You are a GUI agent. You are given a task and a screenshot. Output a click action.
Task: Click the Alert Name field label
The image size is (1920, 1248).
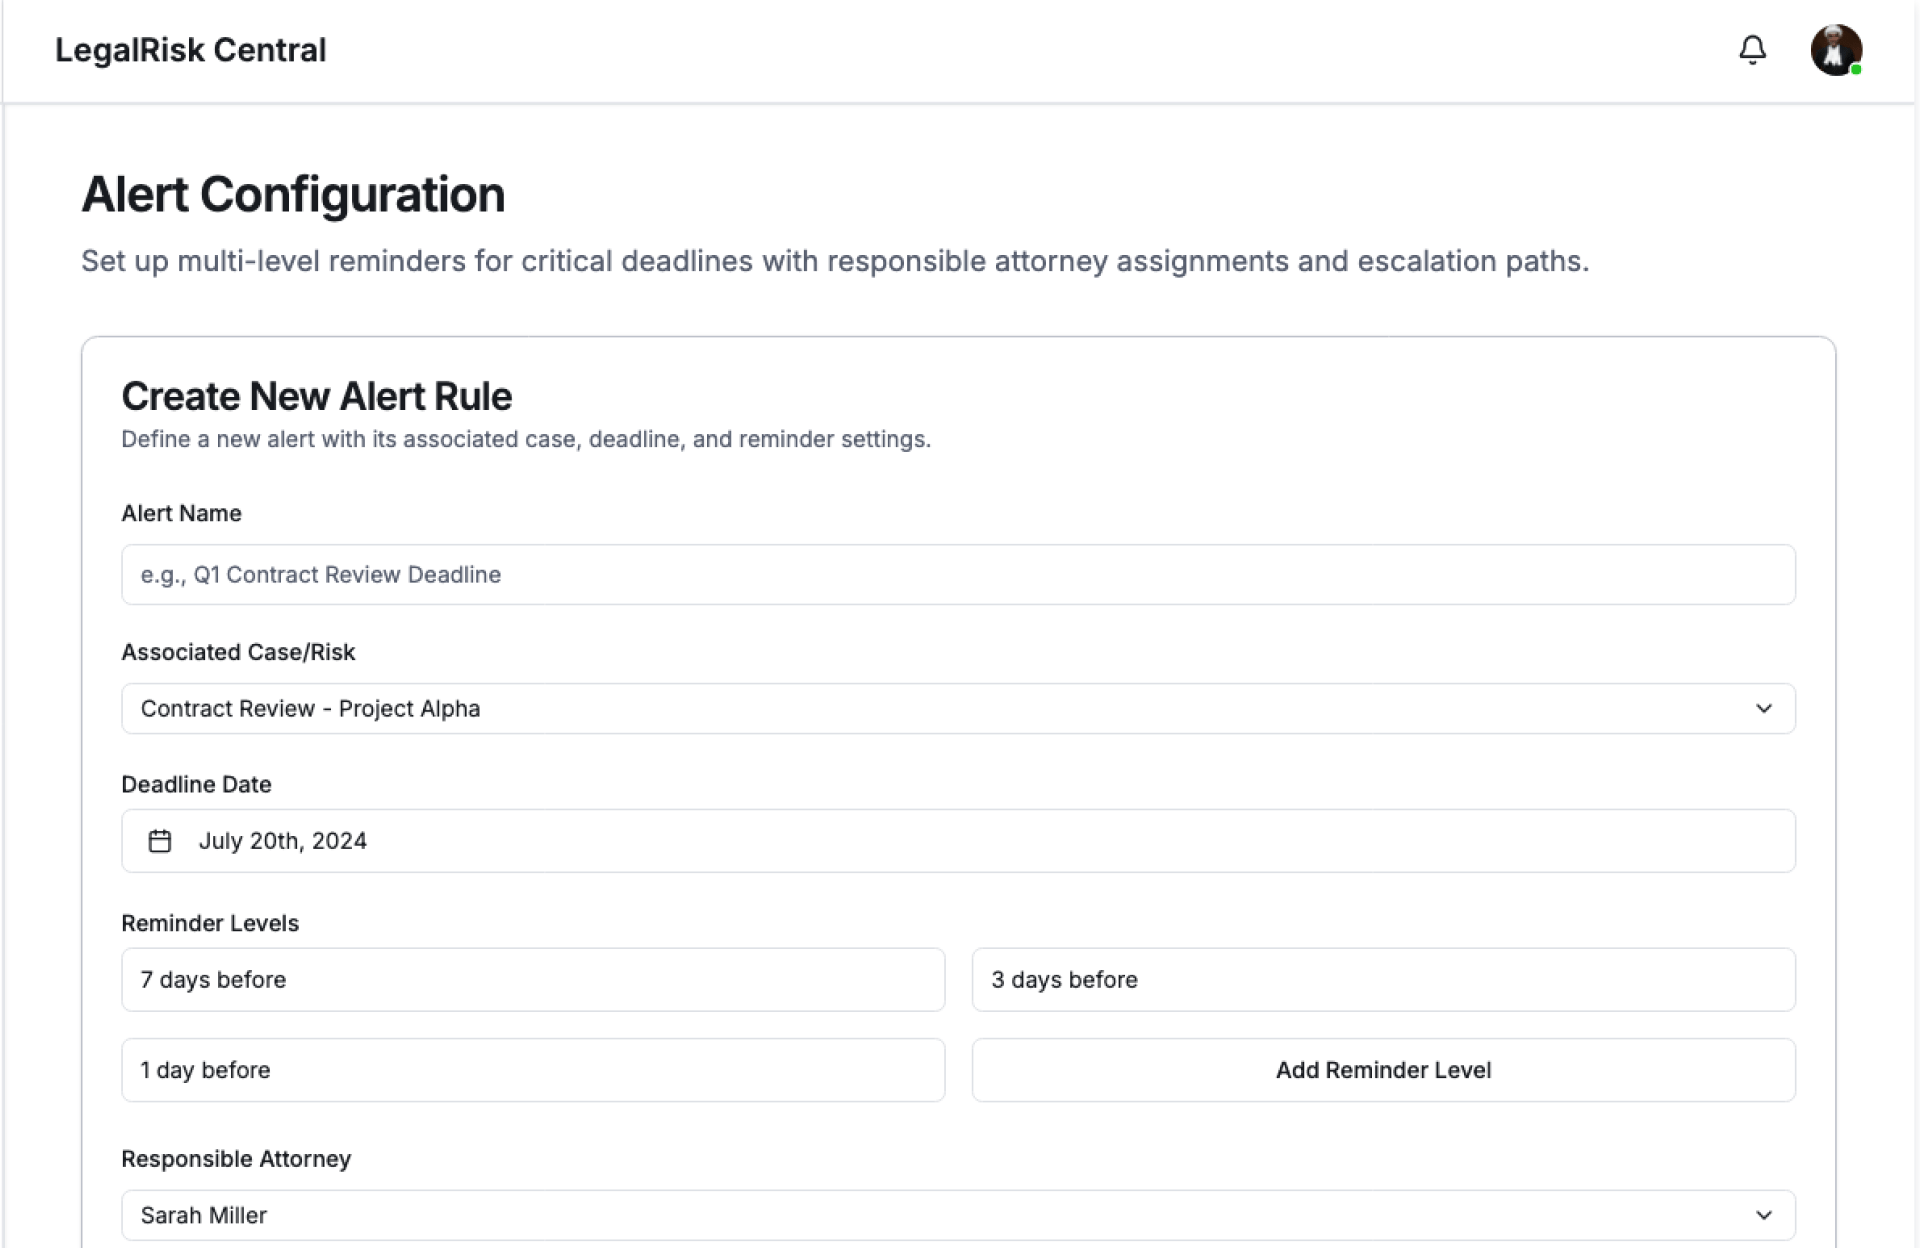pyautogui.click(x=181, y=513)
